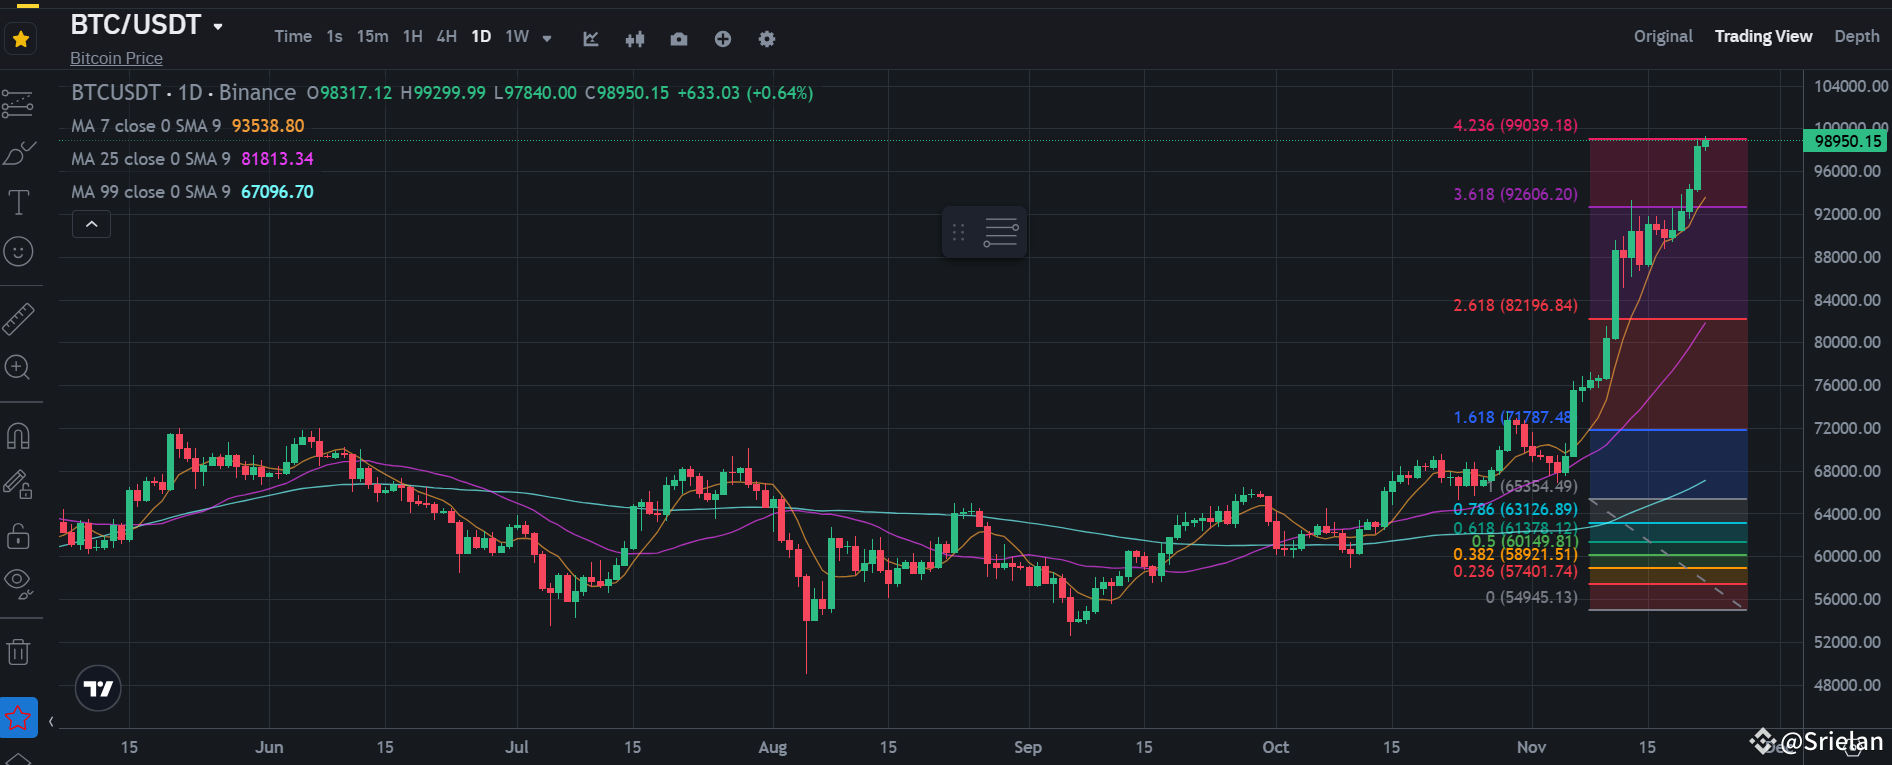Click the Aug date on time axis
Viewport: 1892px width, 765px height.
pos(772,747)
